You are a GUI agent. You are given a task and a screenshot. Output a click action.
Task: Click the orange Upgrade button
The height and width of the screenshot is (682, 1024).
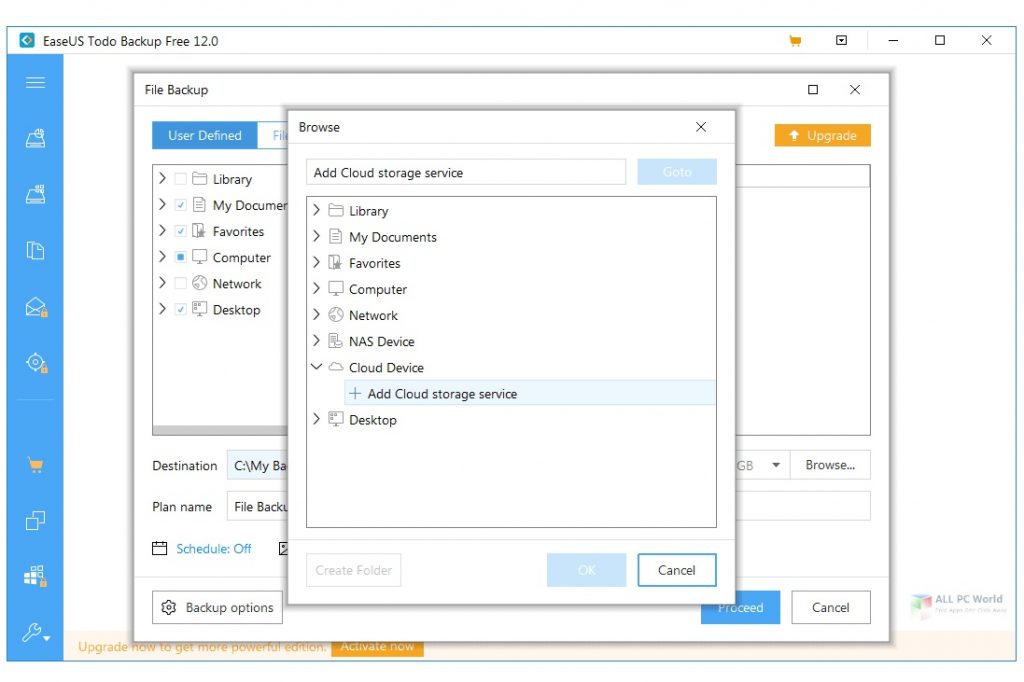coord(822,135)
